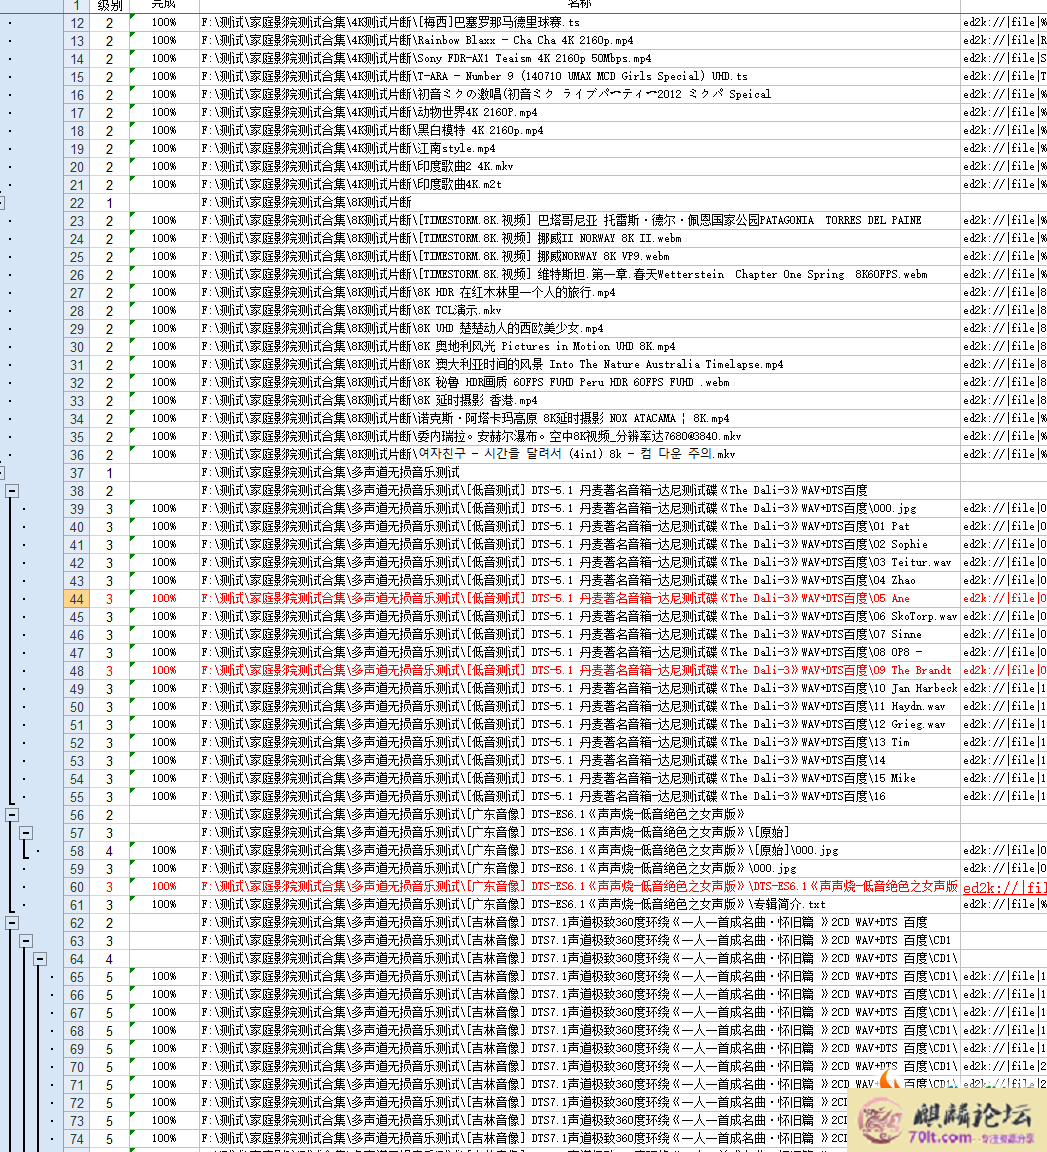Select the level value 1 in row 22

(x=109, y=203)
